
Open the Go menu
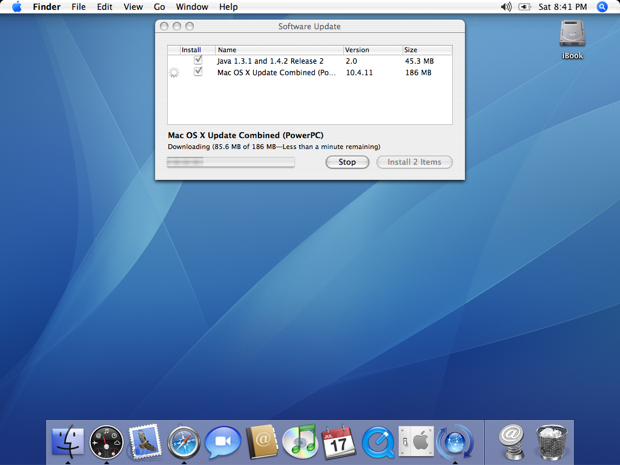click(x=159, y=7)
